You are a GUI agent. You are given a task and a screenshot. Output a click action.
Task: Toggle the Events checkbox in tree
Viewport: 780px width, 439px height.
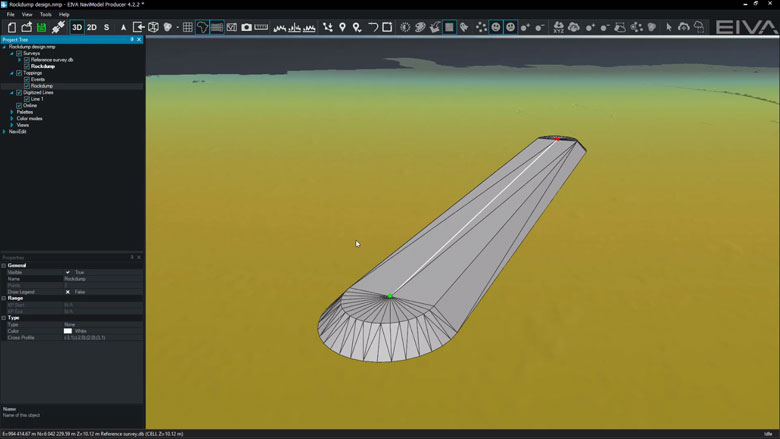click(x=26, y=79)
